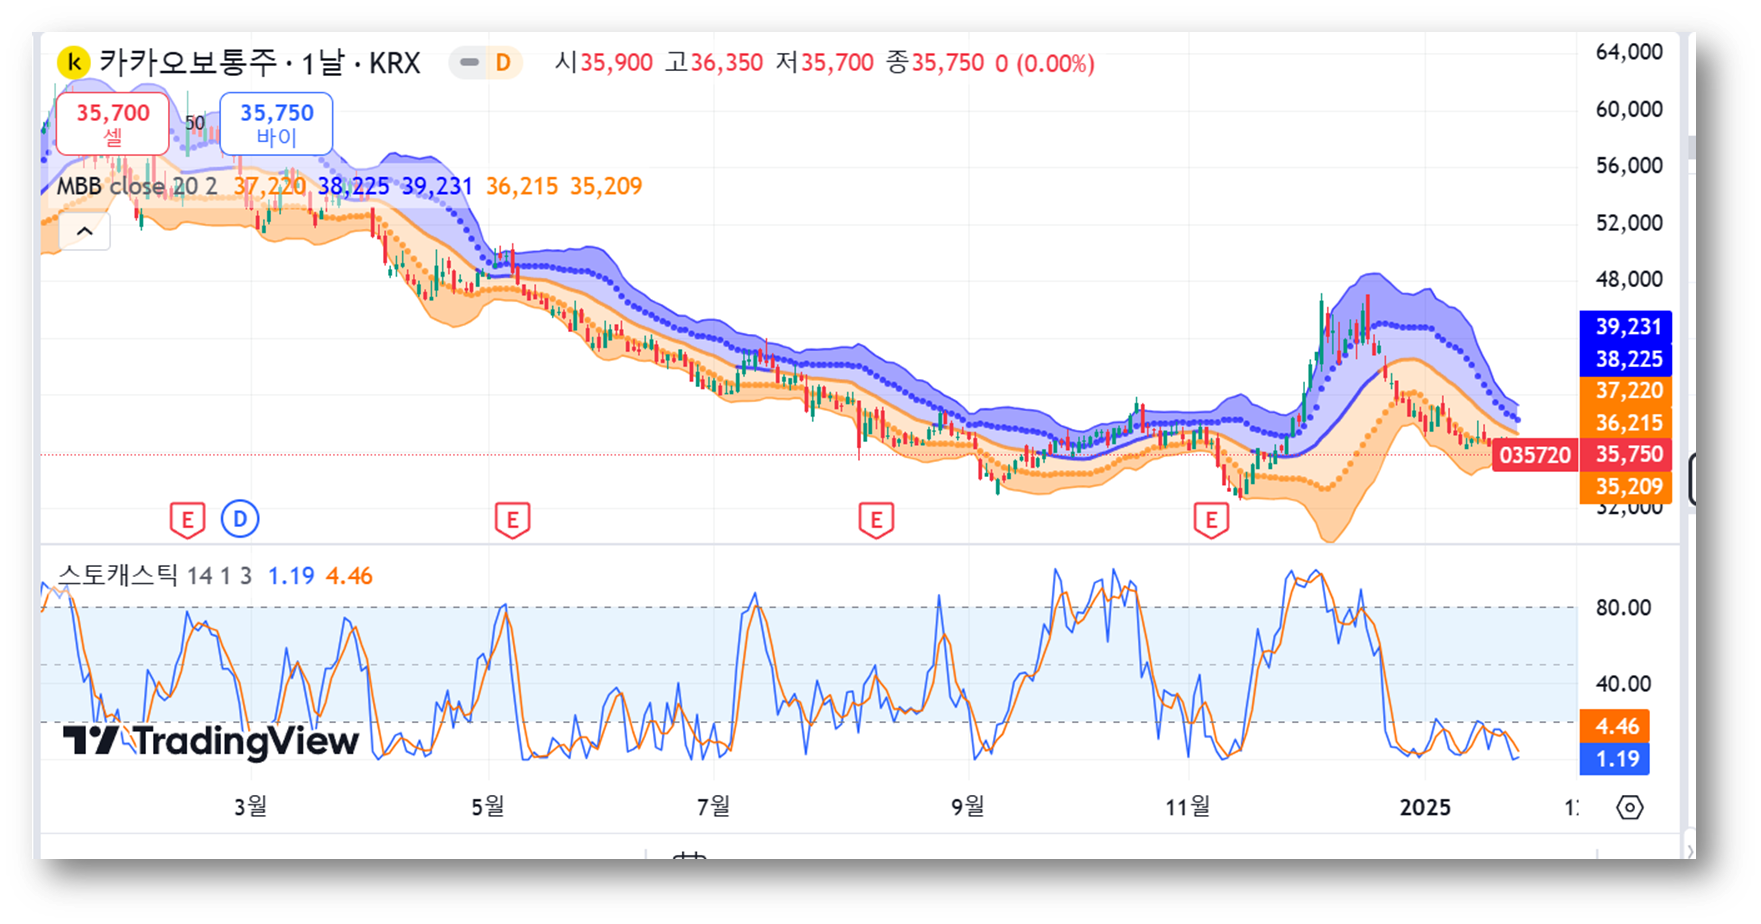Open the earnings E marker near 5월
This screenshot has width=1761, height=924.
coord(512,520)
